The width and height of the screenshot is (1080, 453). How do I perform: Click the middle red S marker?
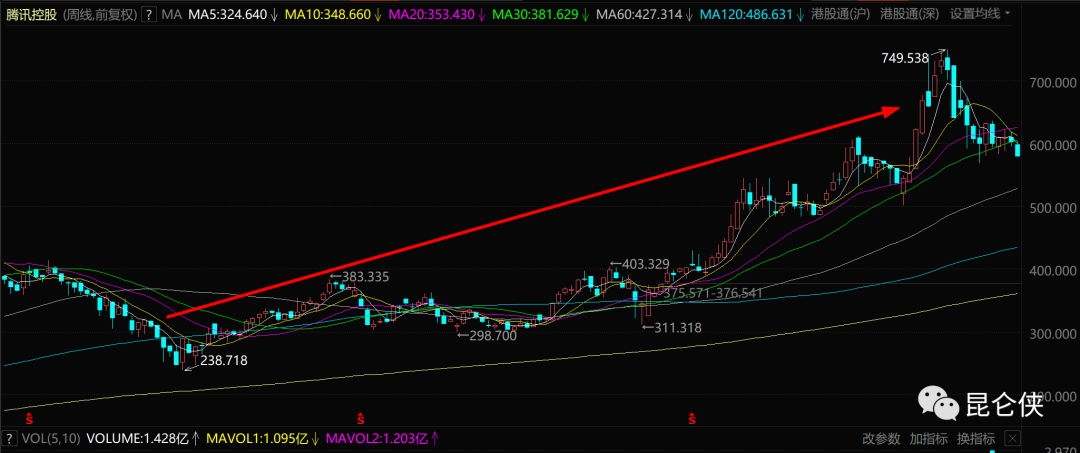[x=359, y=415]
